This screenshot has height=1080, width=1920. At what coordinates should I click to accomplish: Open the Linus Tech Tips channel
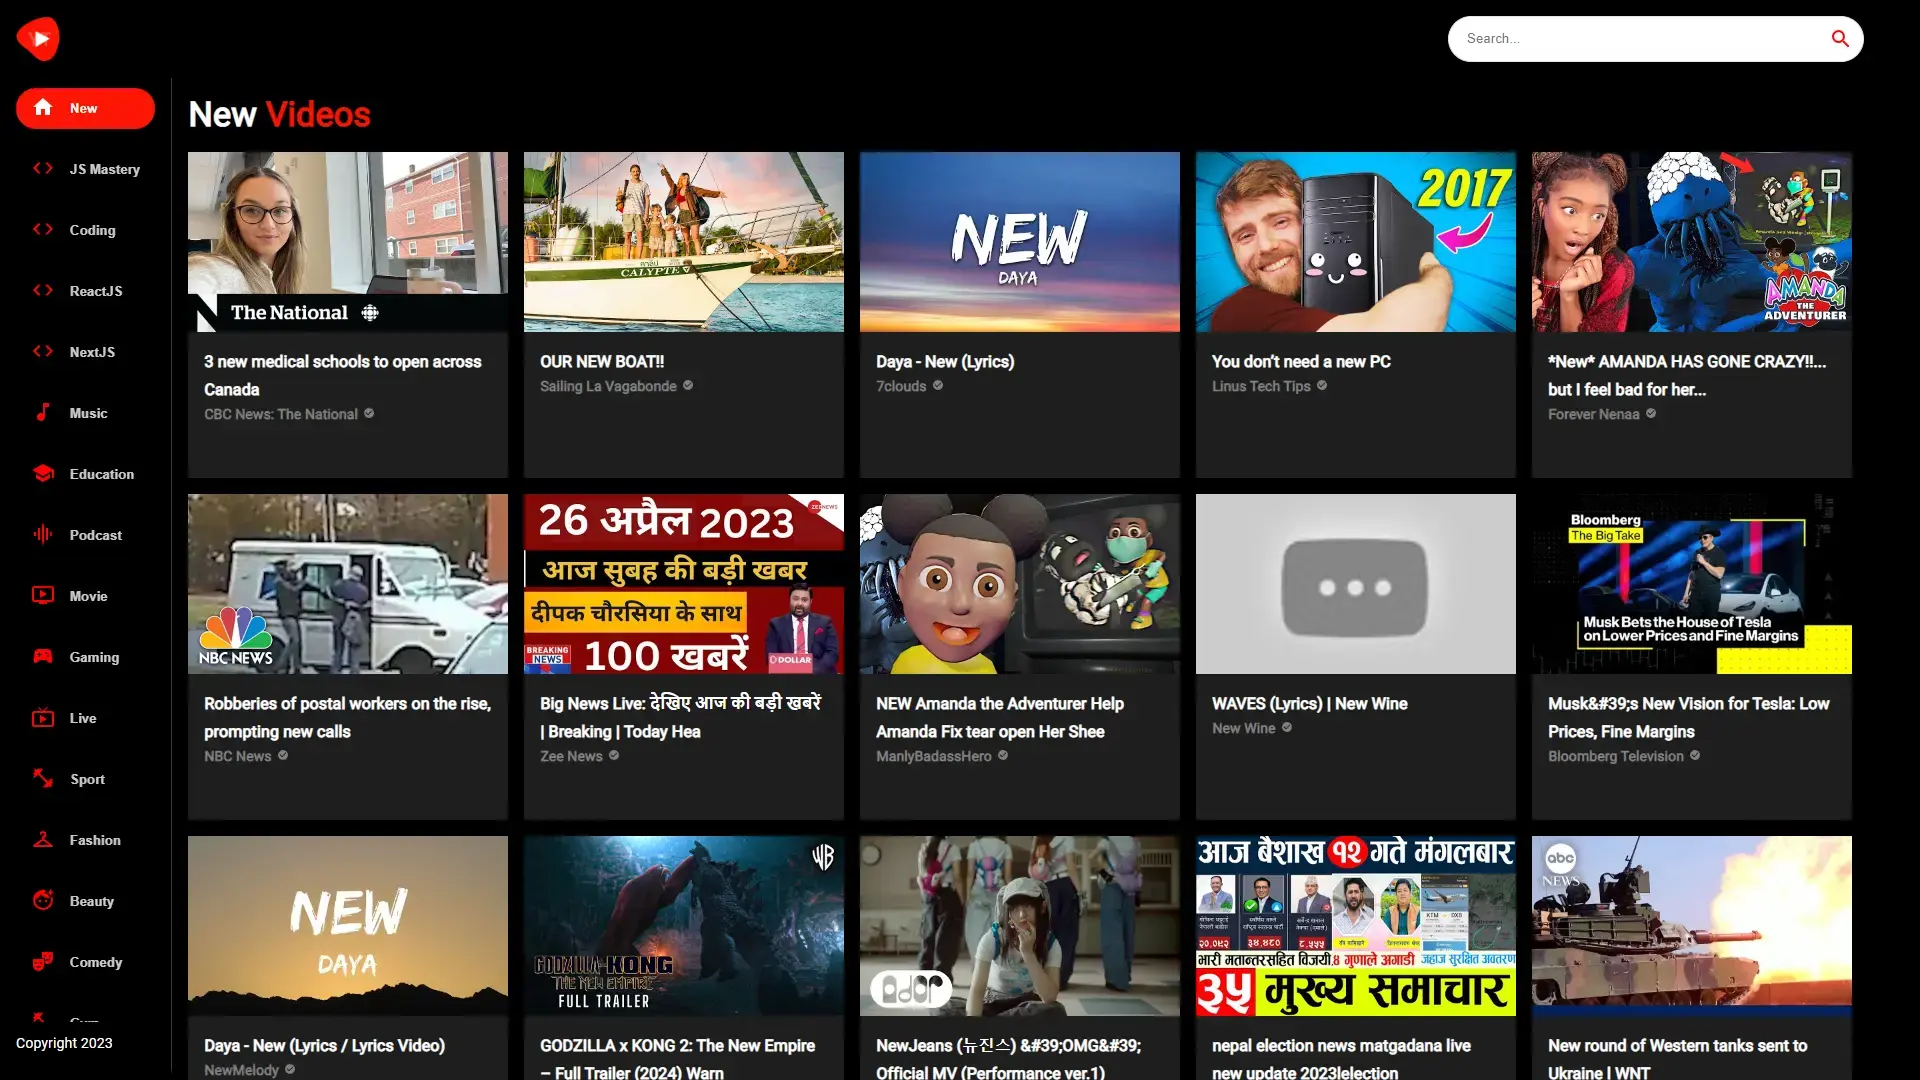(1261, 386)
